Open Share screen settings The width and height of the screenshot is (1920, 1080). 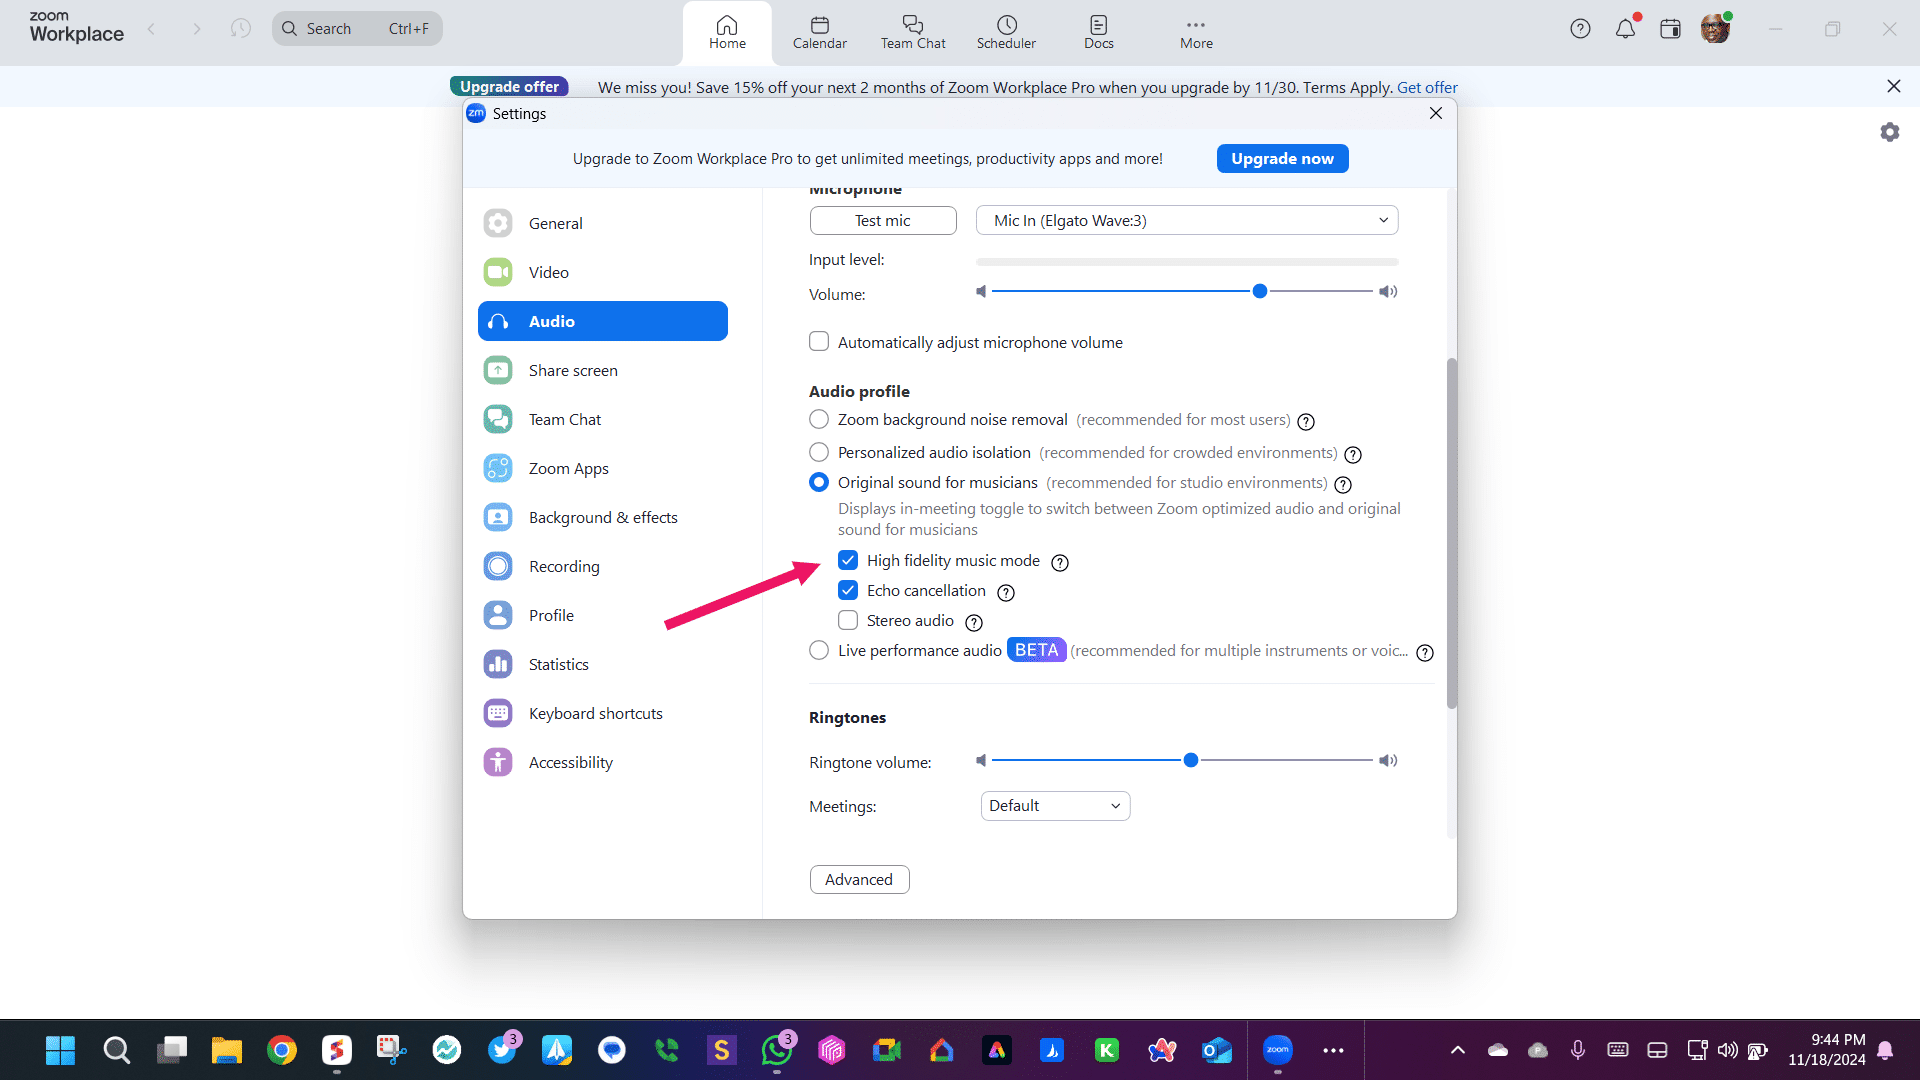click(602, 370)
